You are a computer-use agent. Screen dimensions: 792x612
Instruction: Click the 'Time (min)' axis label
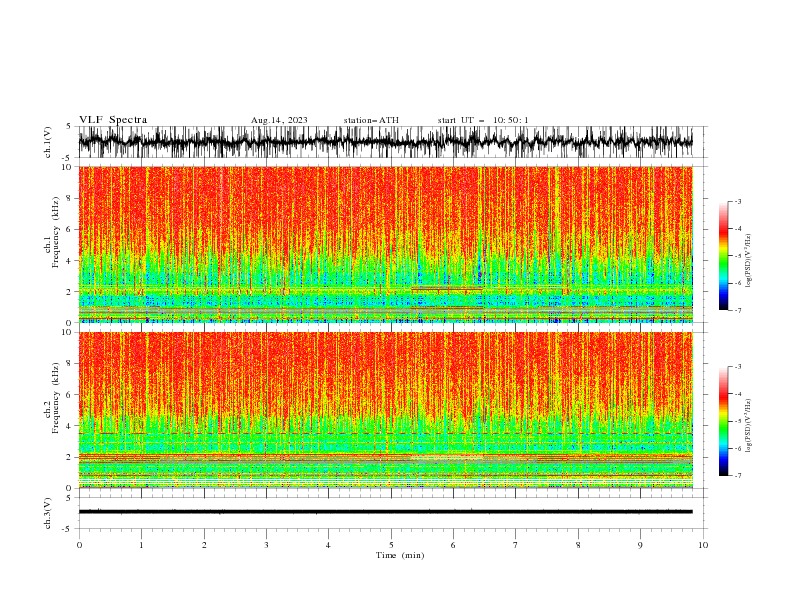click(400, 555)
